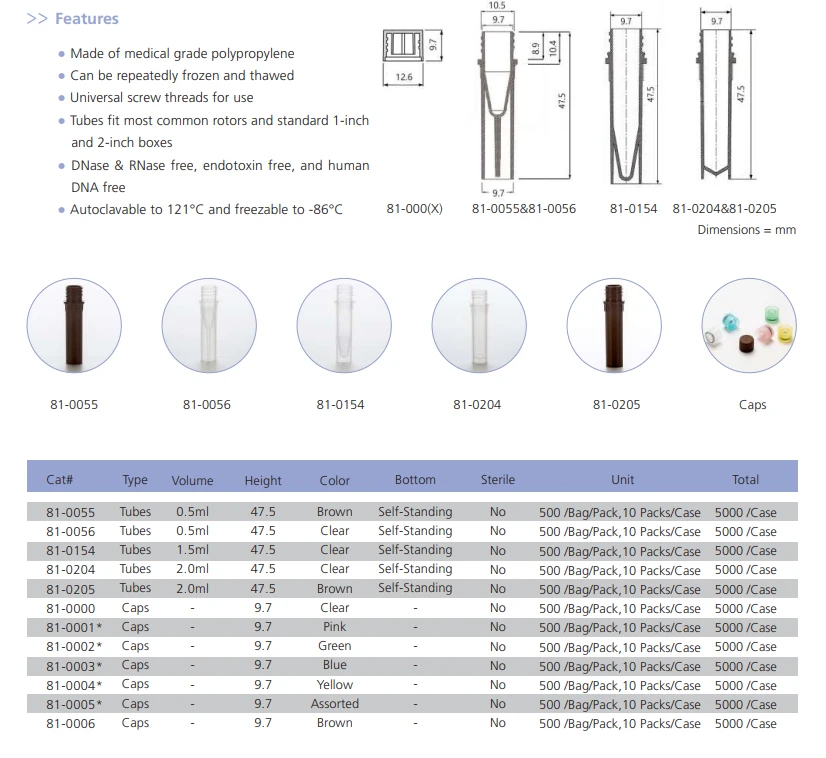The height and width of the screenshot is (758, 826).
Task: Click the '81-0000' table cell
Action: tap(71, 608)
